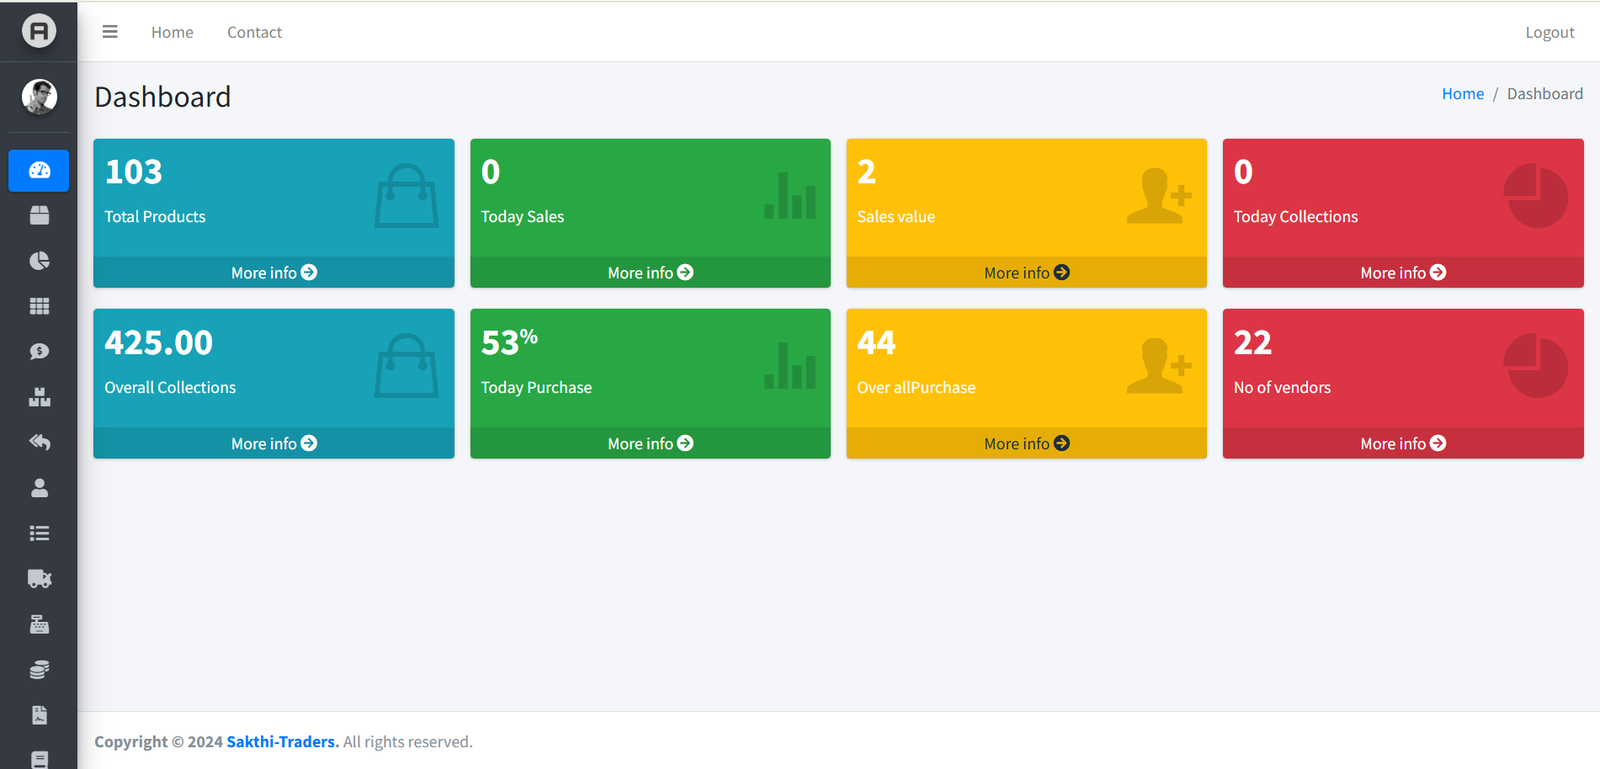Click the Dashboard breadcrumb text
This screenshot has width=1600, height=769.
click(x=1545, y=93)
